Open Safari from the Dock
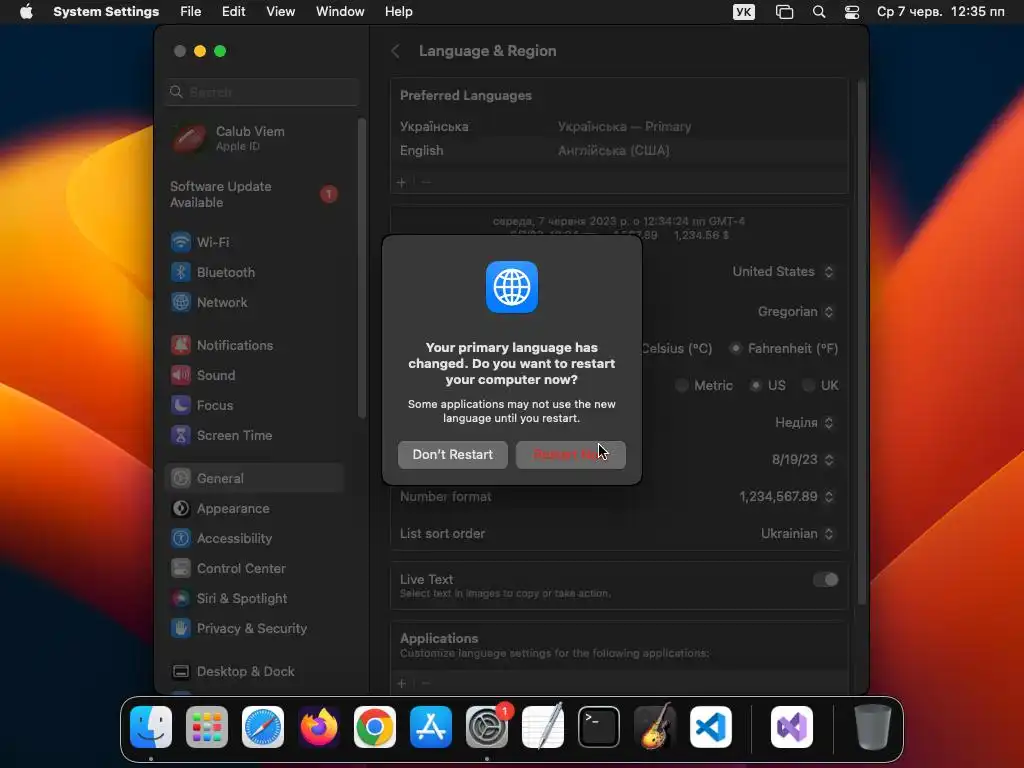This screenshot has width=1024, height=768. [x=263, y=727]
